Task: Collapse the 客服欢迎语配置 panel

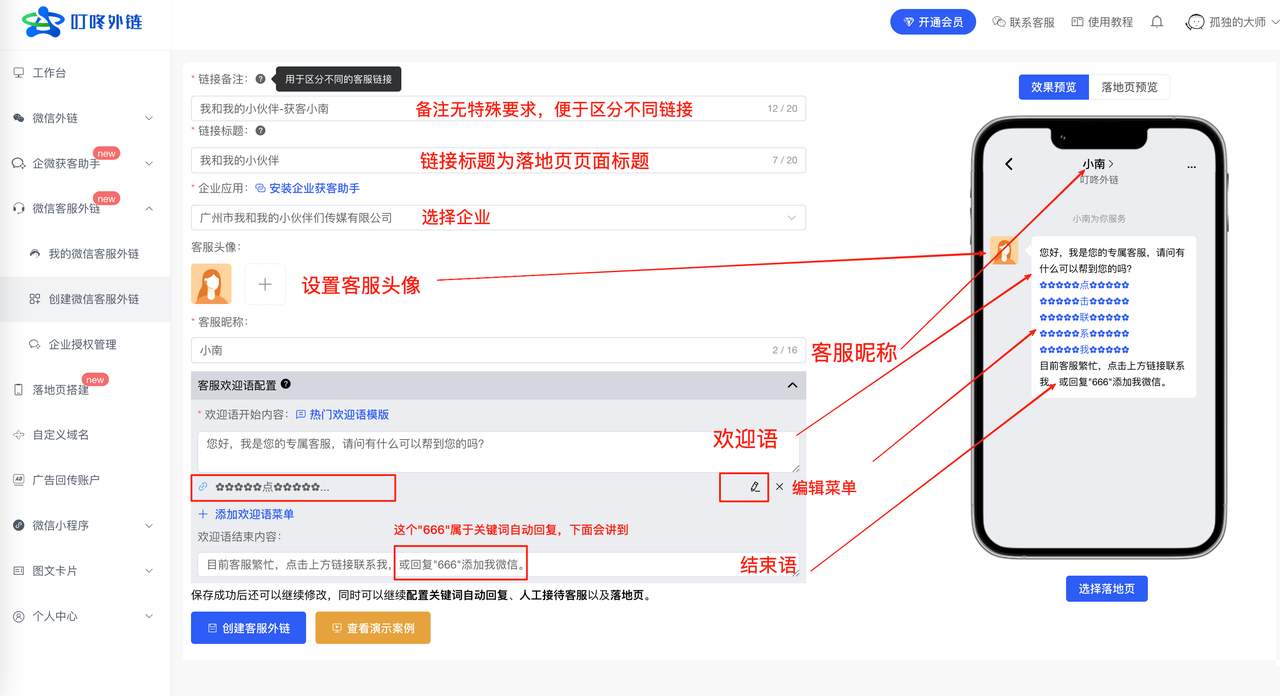Action: click(793, 385)
